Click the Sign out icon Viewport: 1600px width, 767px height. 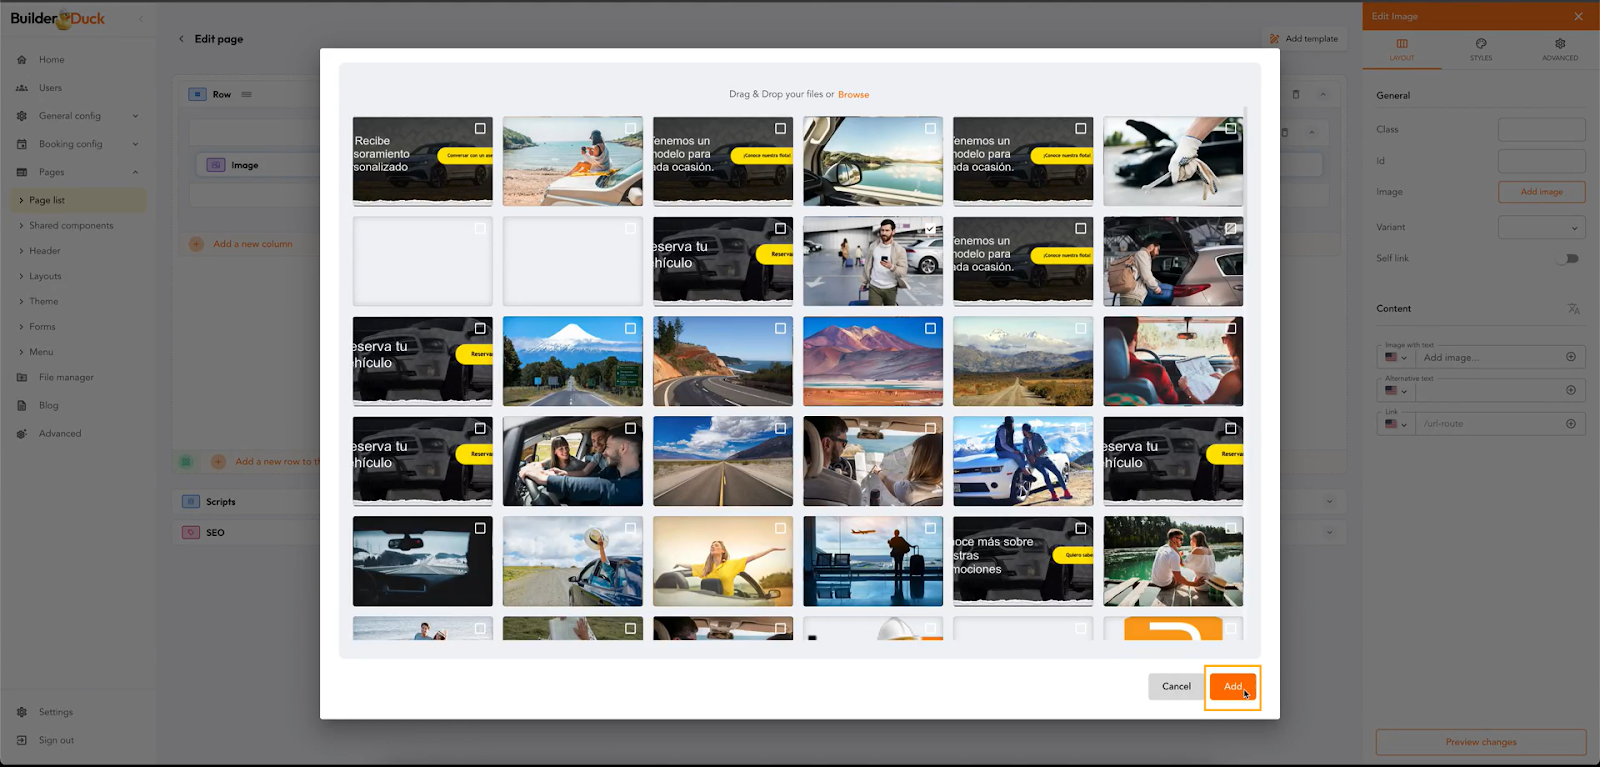pos(22,741)
